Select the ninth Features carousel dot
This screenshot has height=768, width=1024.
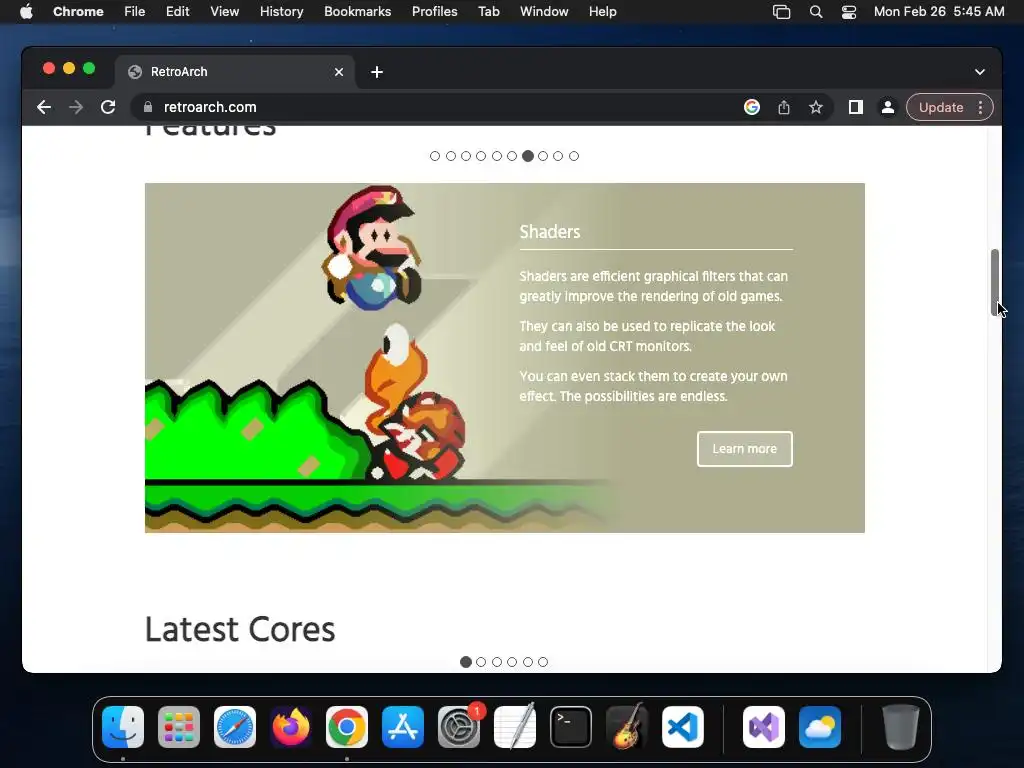[558, 156]
